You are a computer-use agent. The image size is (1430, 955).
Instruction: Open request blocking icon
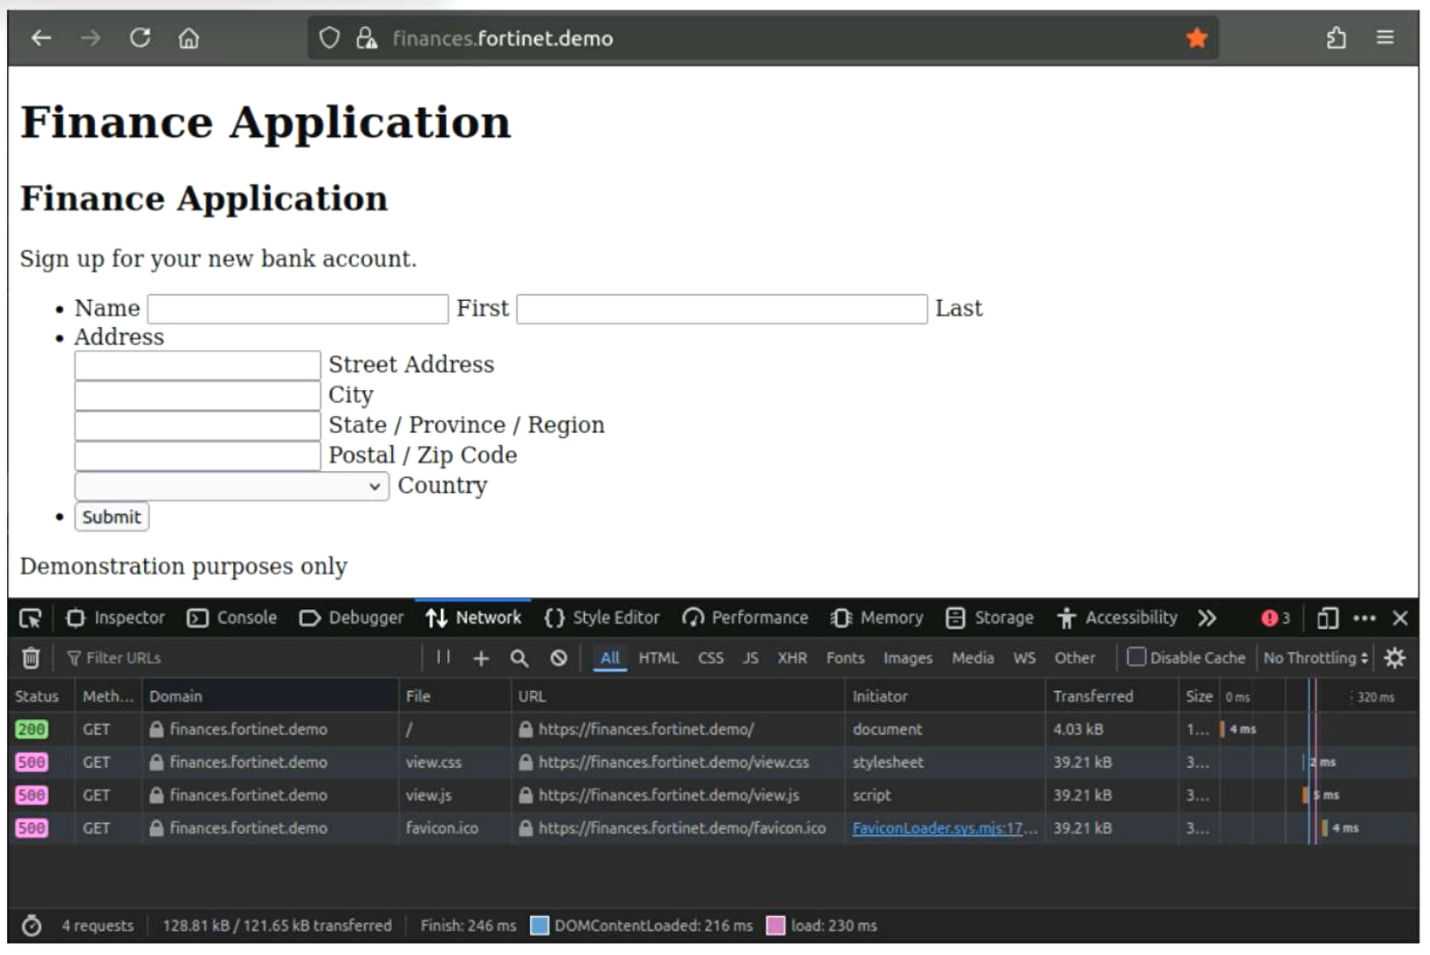[x=559, y=658]
